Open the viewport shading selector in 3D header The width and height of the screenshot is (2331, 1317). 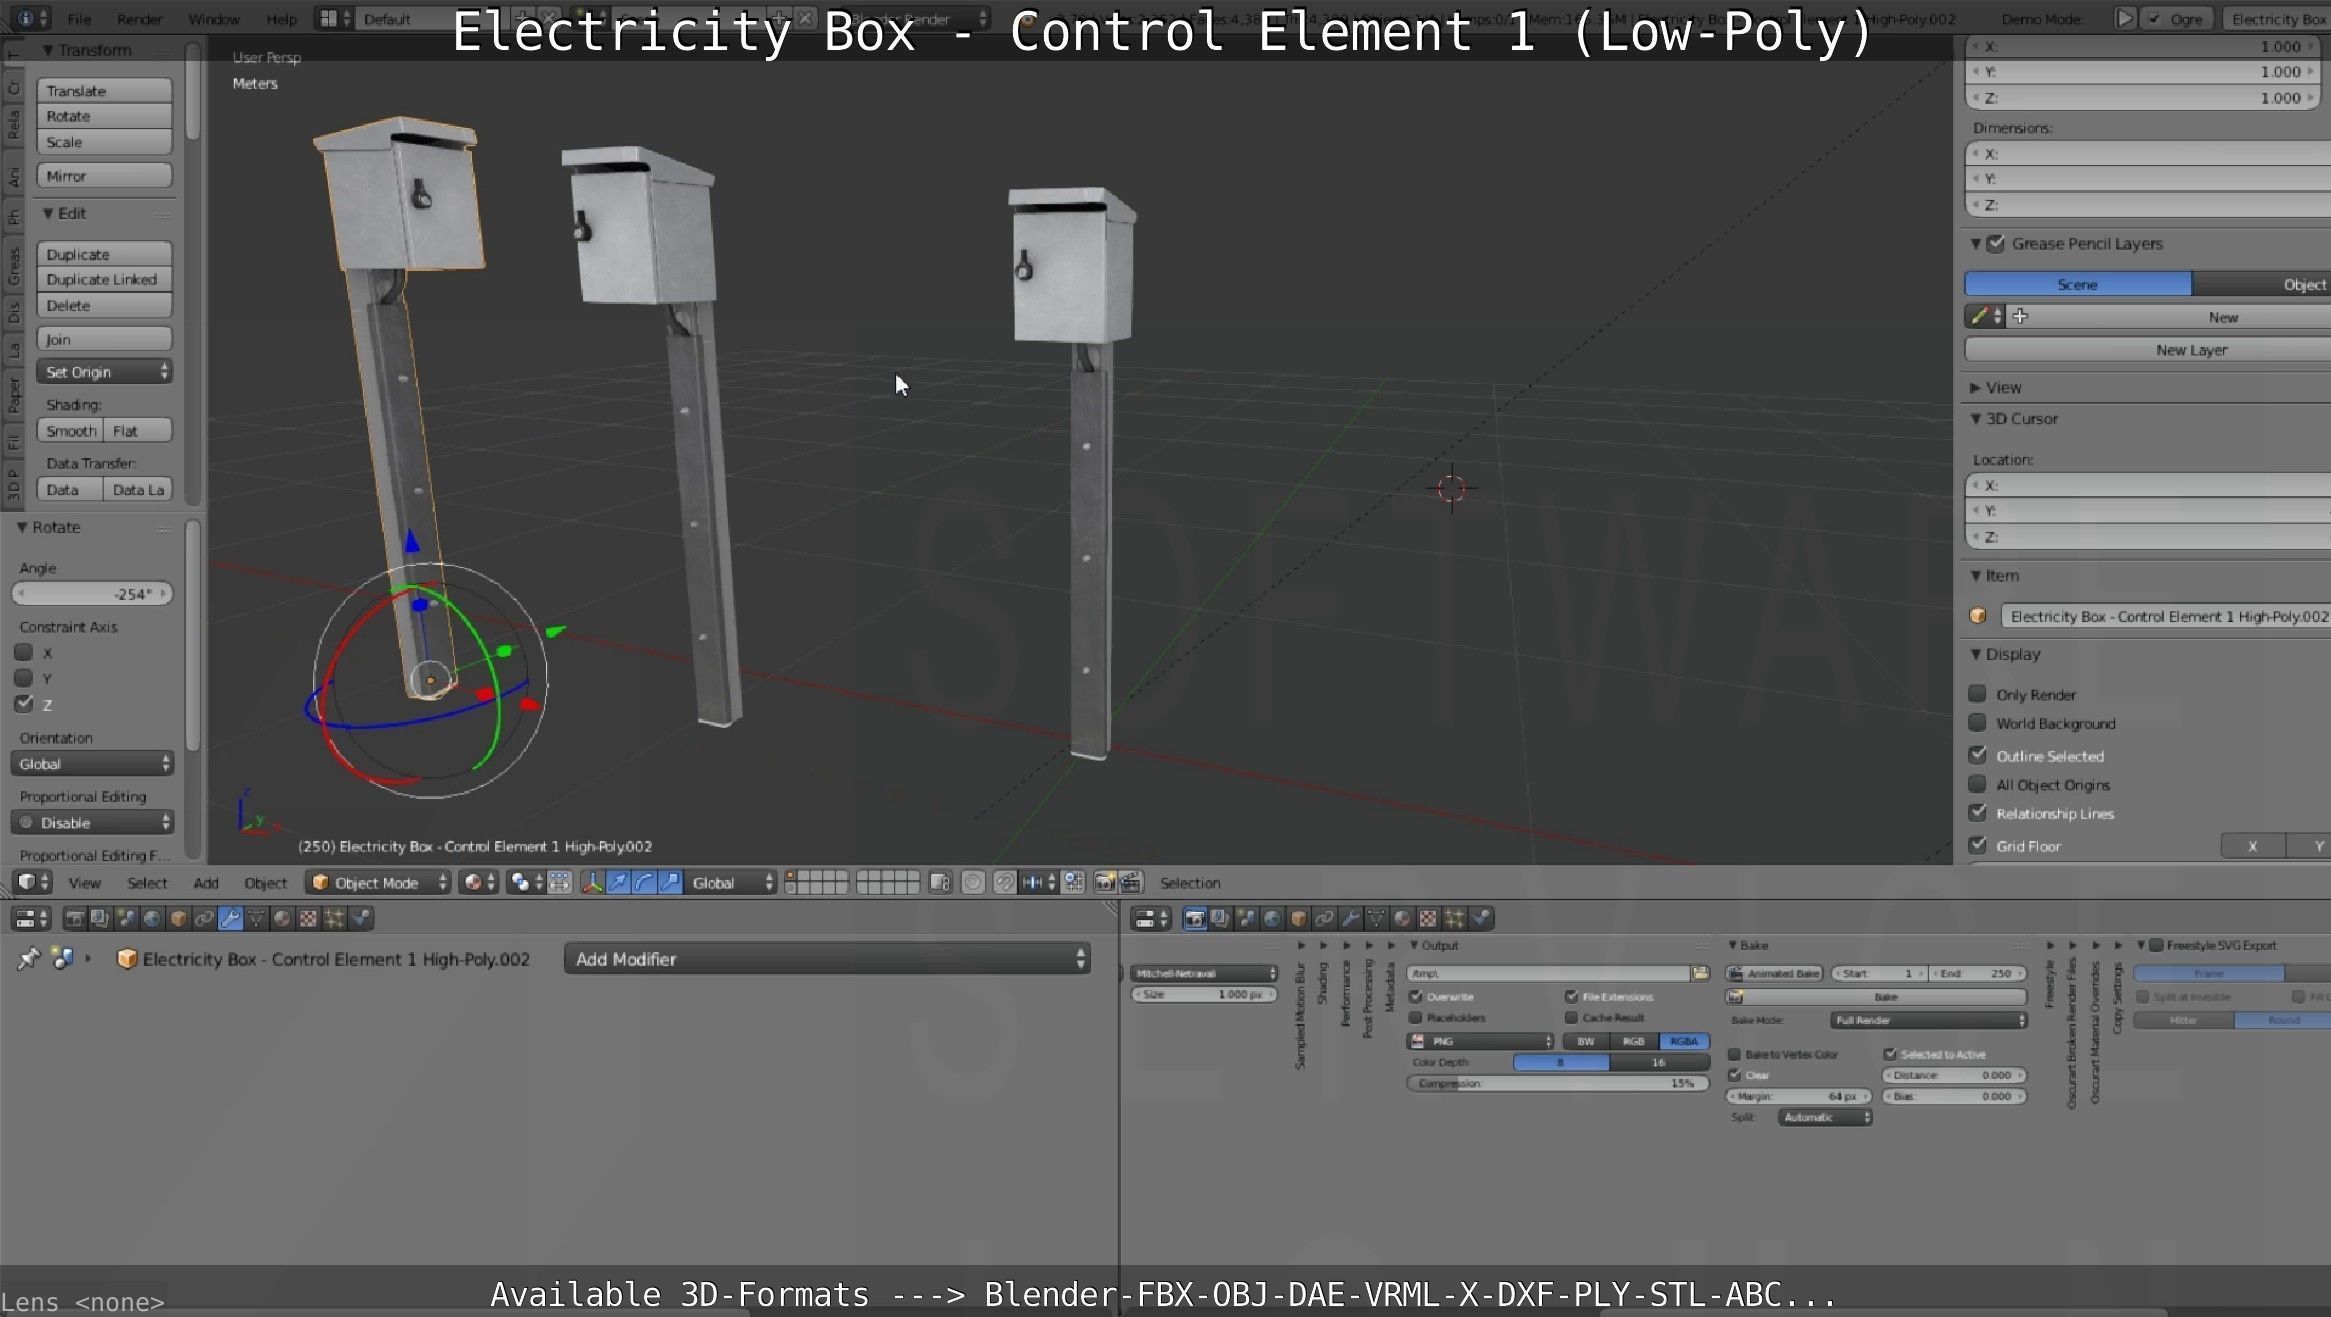(479, 882)
